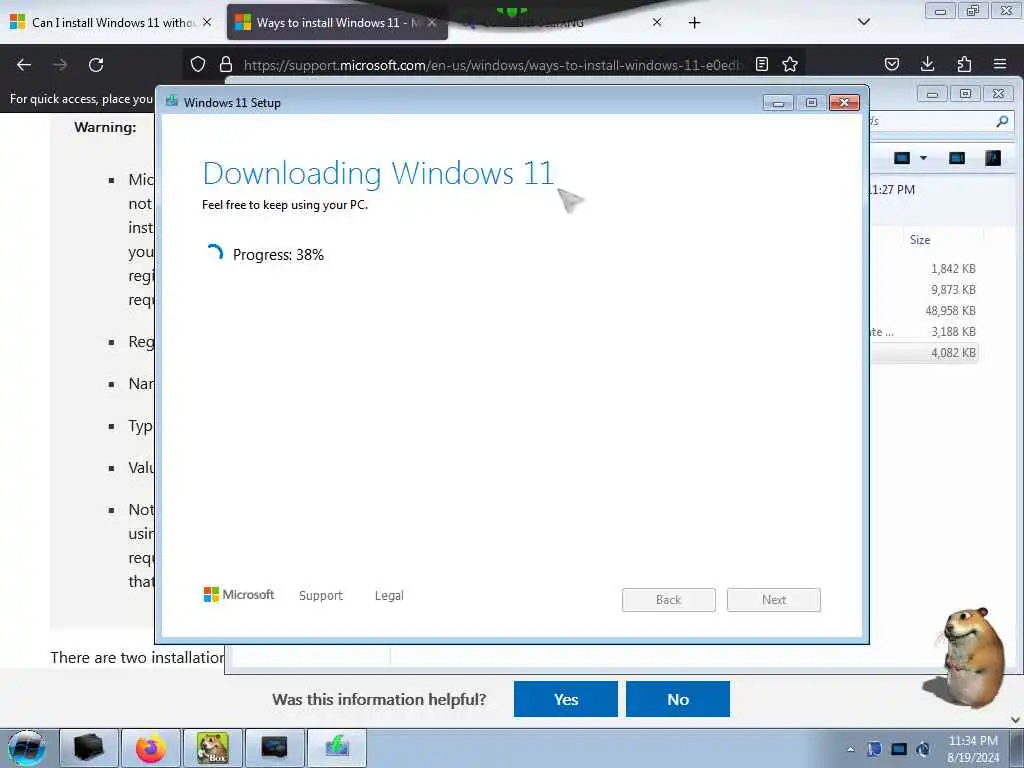Open the Windows 11 Setup taskbar icon
Viewport: 1024px width, 768px height.
337,747
